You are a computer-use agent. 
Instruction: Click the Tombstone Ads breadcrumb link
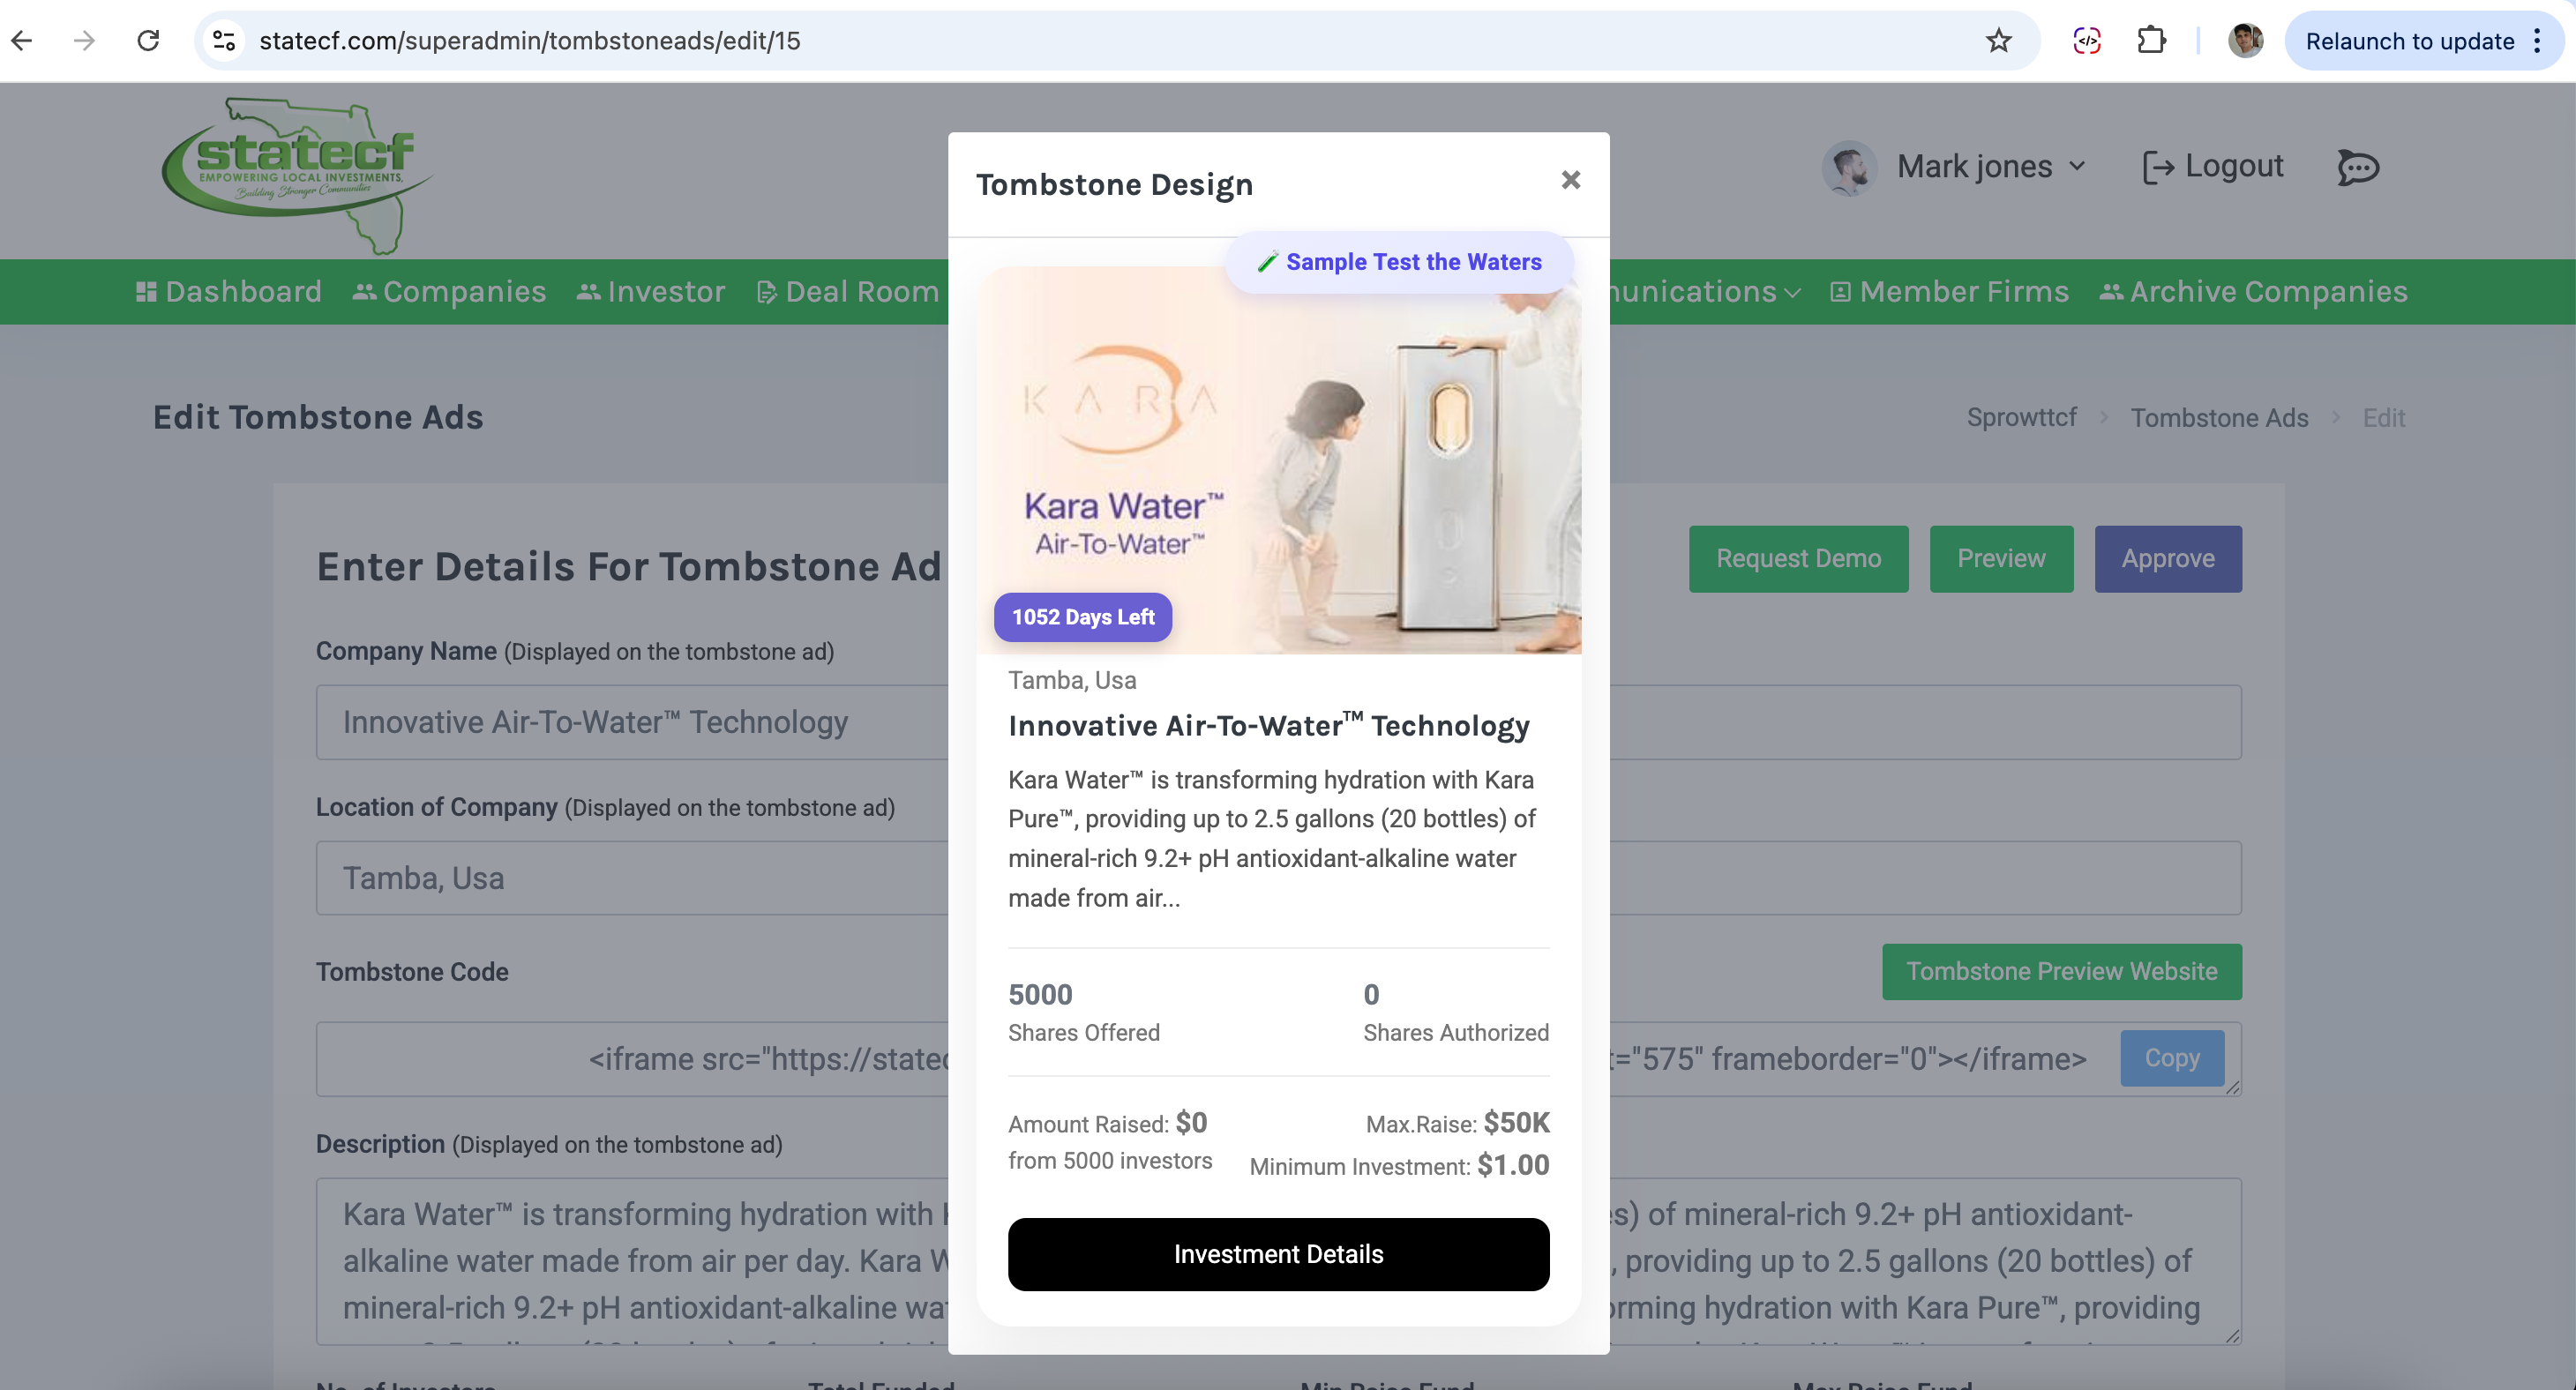[2219, 418]
